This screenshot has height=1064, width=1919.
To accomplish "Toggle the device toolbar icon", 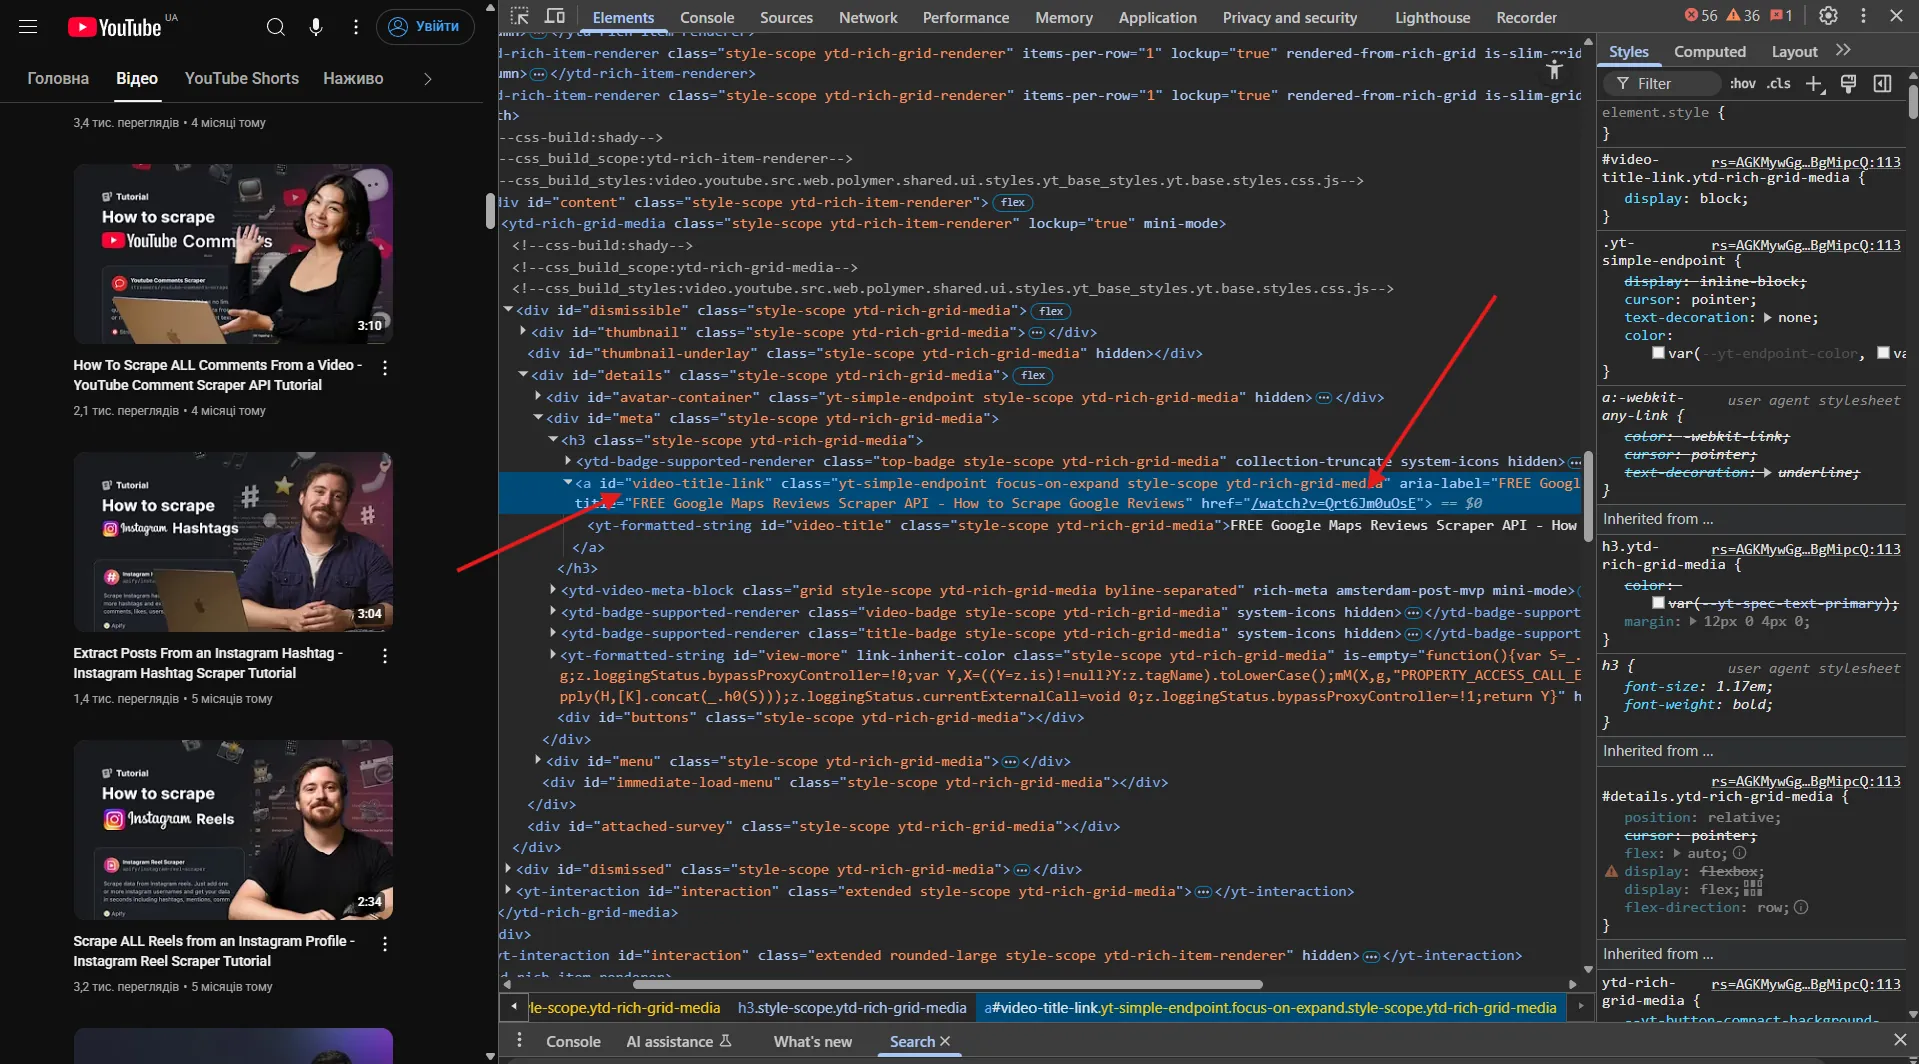I will [555, 16].
